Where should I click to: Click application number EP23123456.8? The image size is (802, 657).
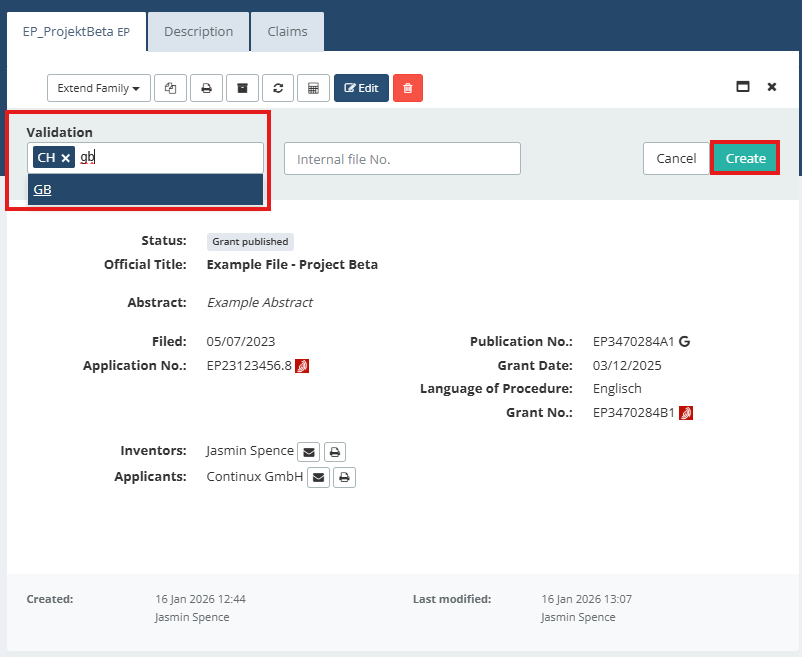249,366
